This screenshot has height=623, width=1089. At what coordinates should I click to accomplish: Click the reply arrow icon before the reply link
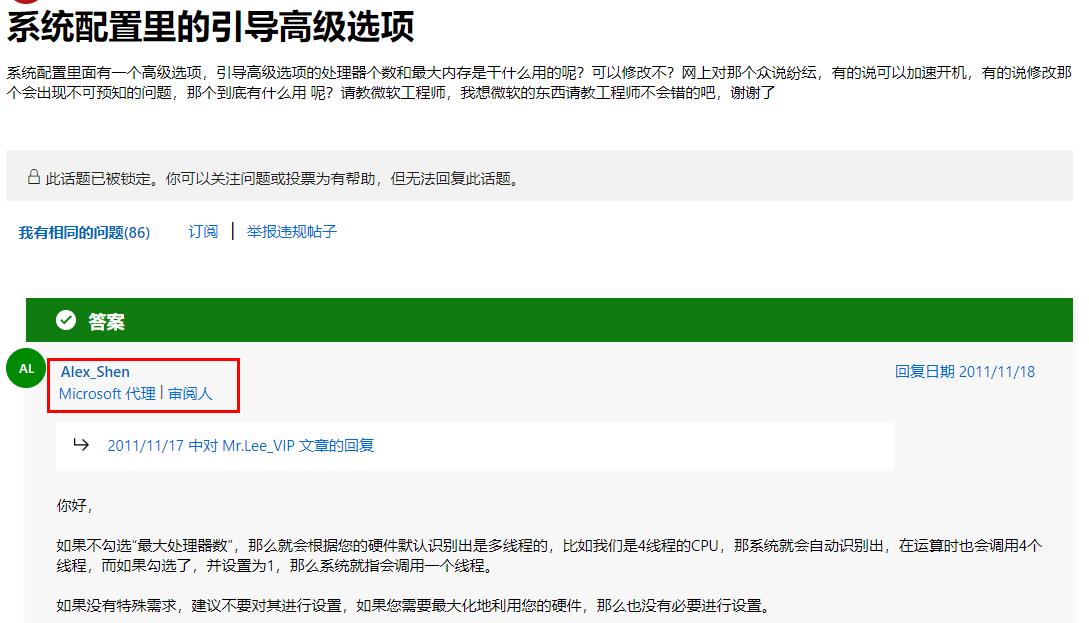pyautogui.click(x=82, y=444)
